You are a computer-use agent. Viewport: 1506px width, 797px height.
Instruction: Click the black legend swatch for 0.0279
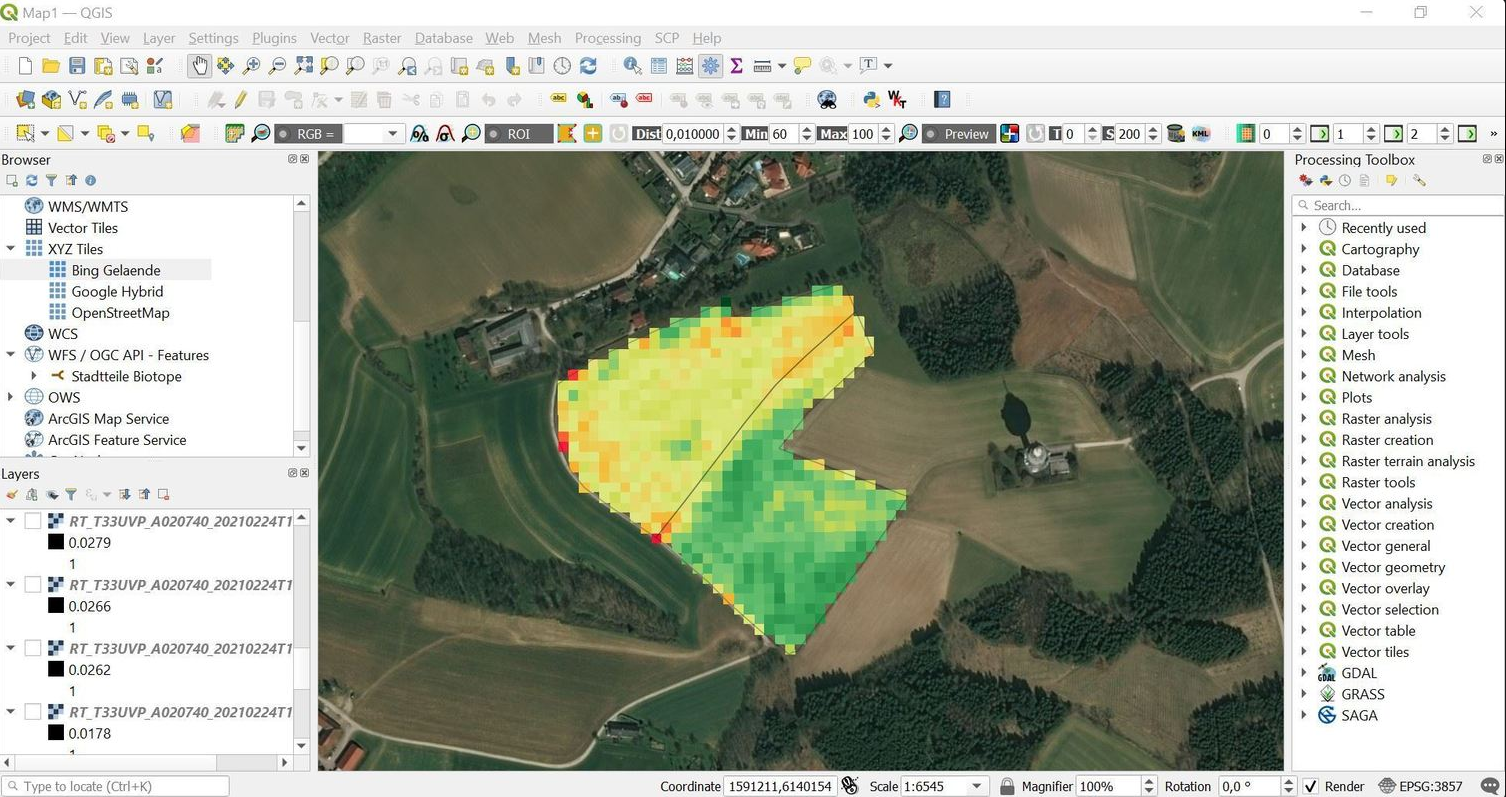55,542
